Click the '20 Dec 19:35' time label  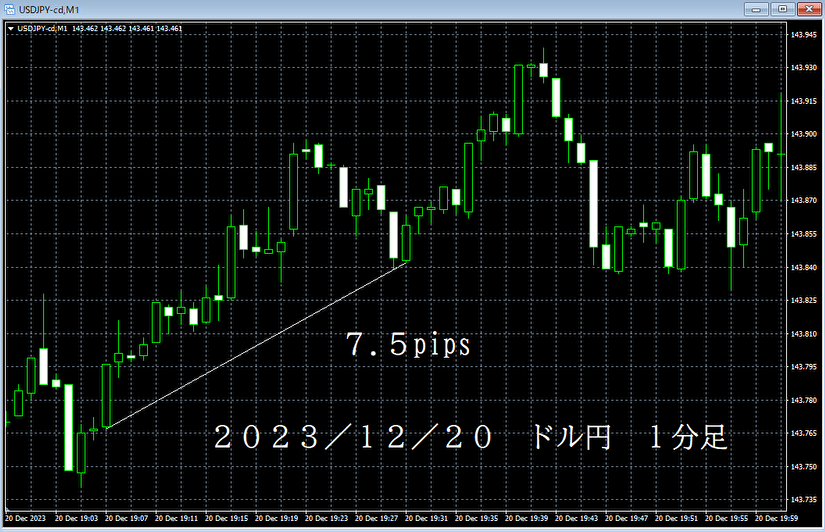point(476,518)
